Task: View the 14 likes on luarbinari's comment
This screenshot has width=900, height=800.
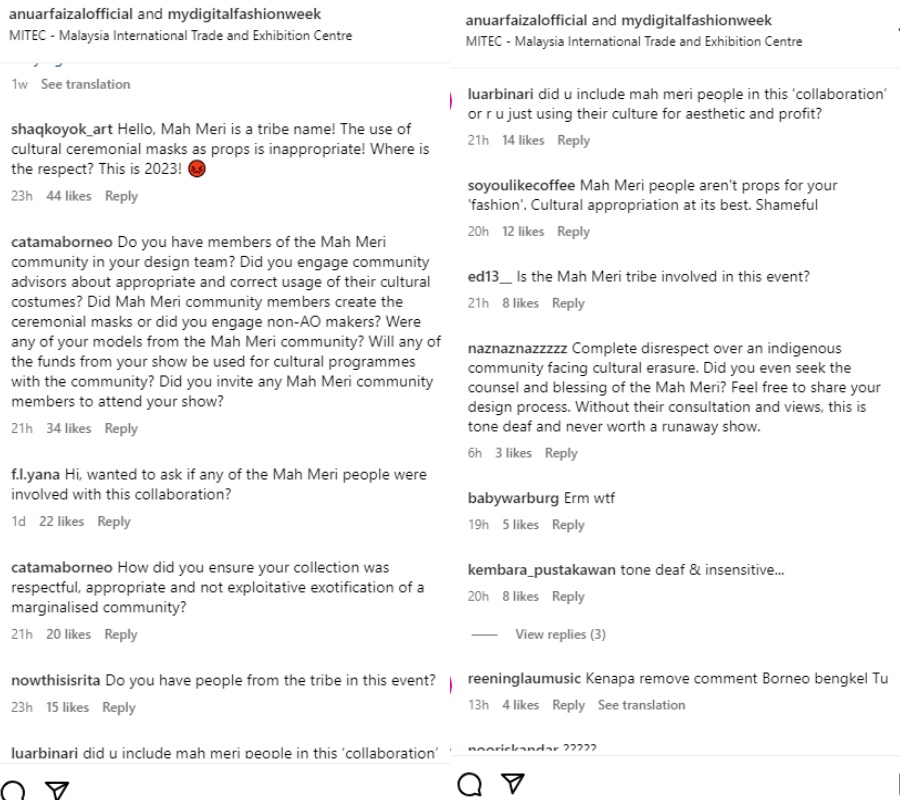Action: click(523, 140)
